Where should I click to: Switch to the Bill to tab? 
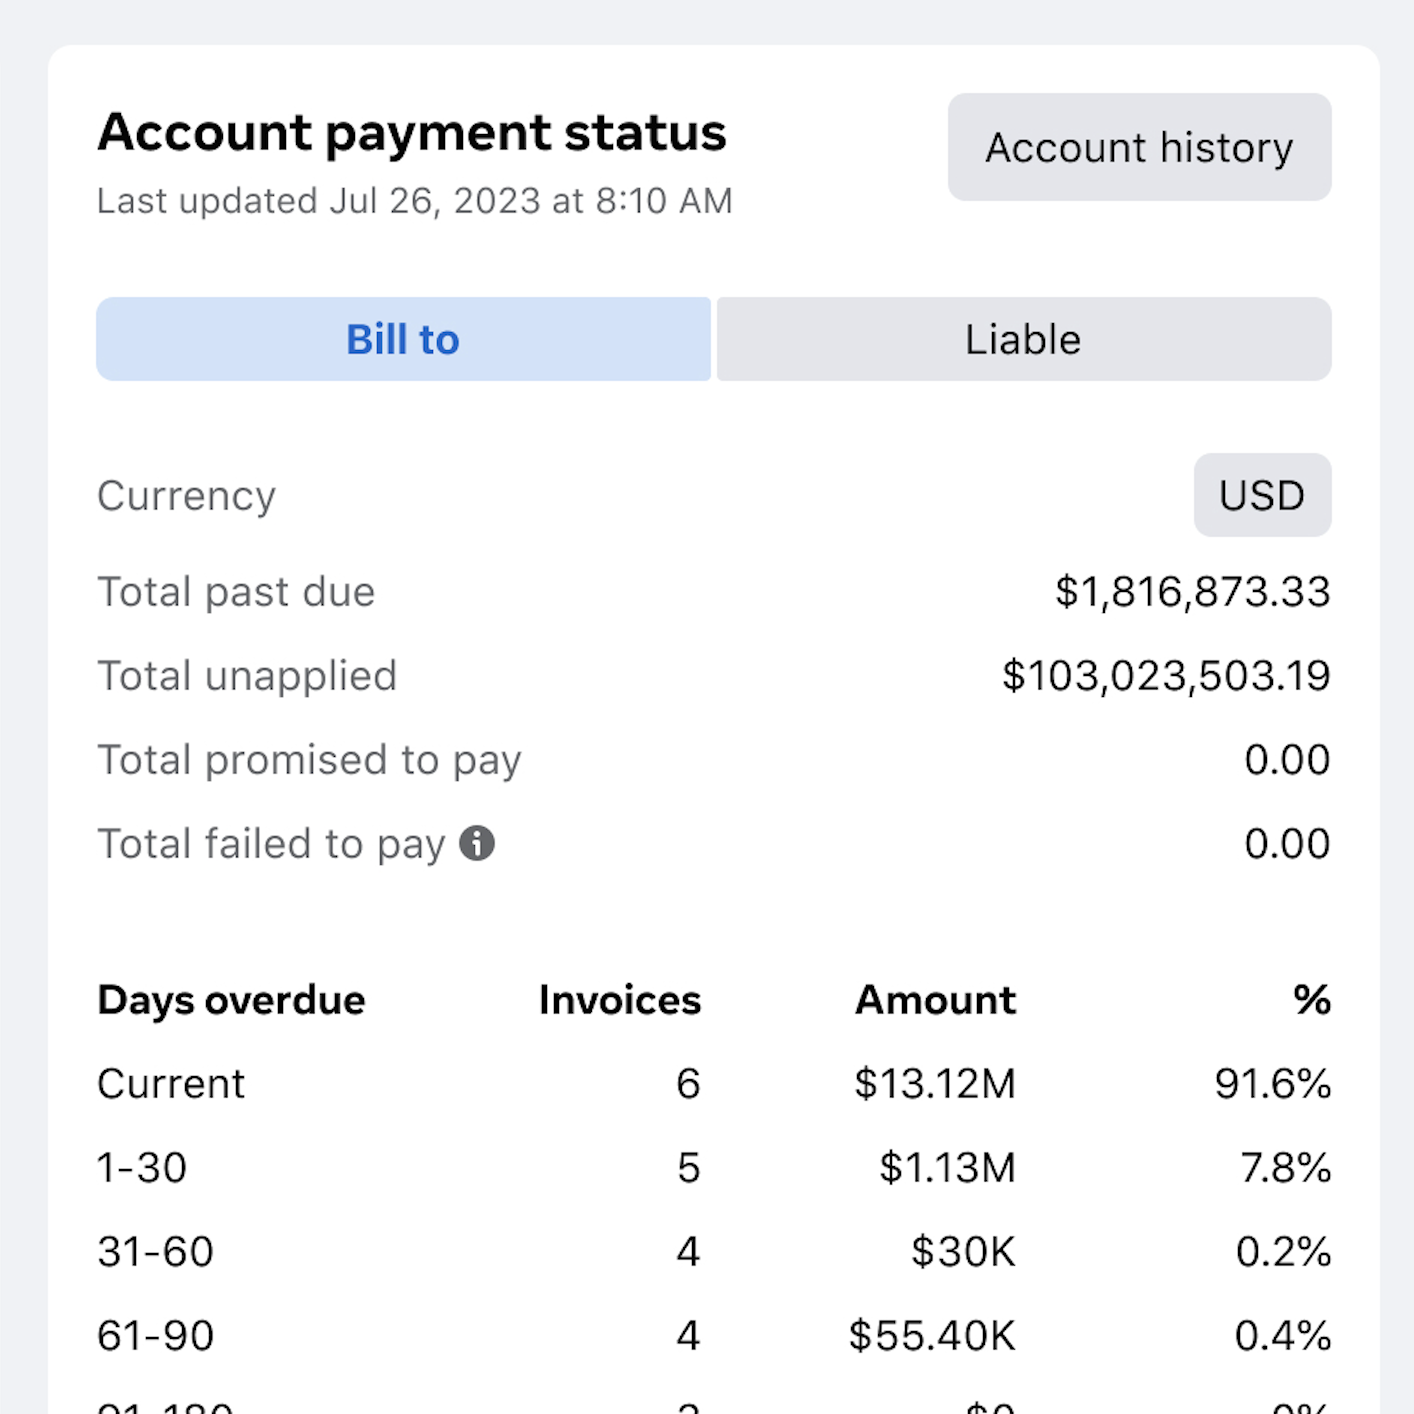pyautogui.click(x=403, y=340)
